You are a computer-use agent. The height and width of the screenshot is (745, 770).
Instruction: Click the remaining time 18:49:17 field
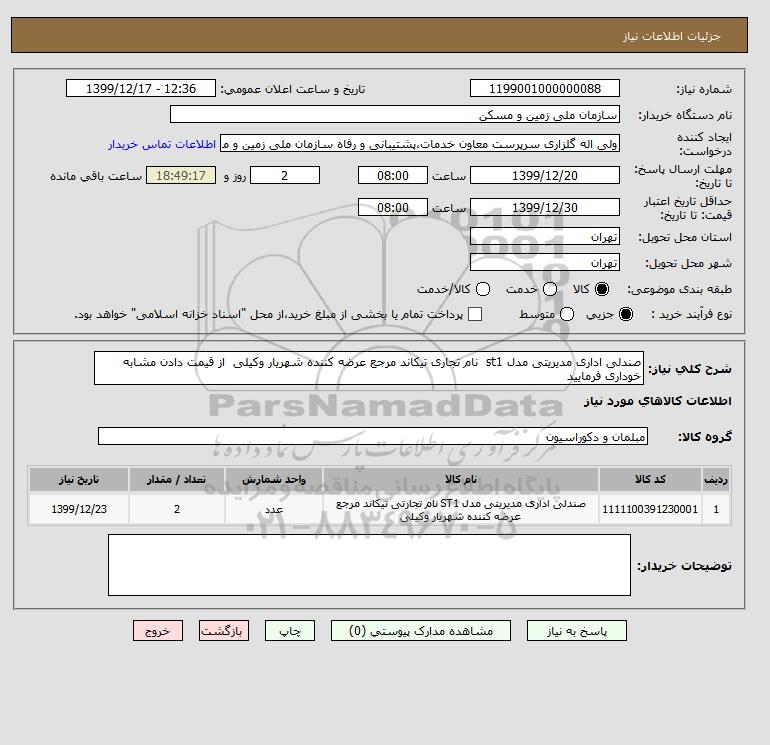(181, 175)
